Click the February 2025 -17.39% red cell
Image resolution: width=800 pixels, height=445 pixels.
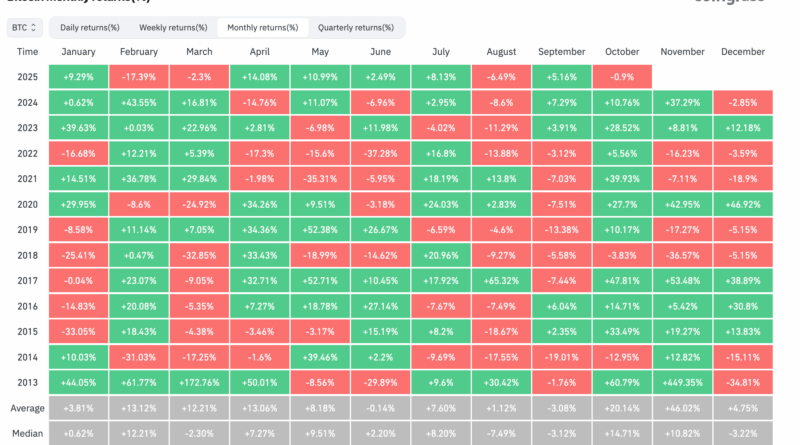point(139,76)
